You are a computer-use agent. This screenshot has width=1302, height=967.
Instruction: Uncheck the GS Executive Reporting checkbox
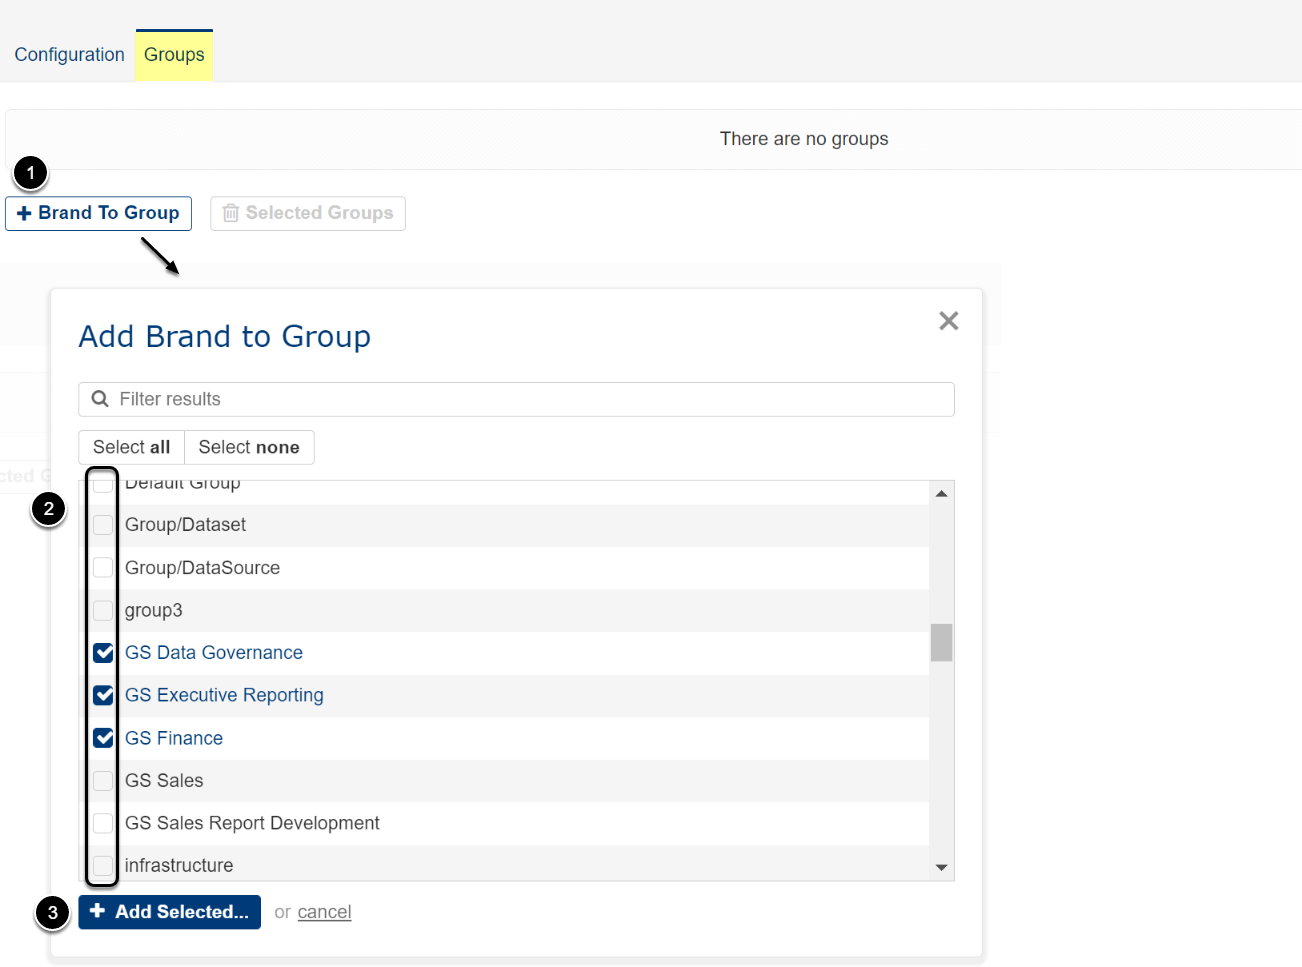tap(103, 695)
